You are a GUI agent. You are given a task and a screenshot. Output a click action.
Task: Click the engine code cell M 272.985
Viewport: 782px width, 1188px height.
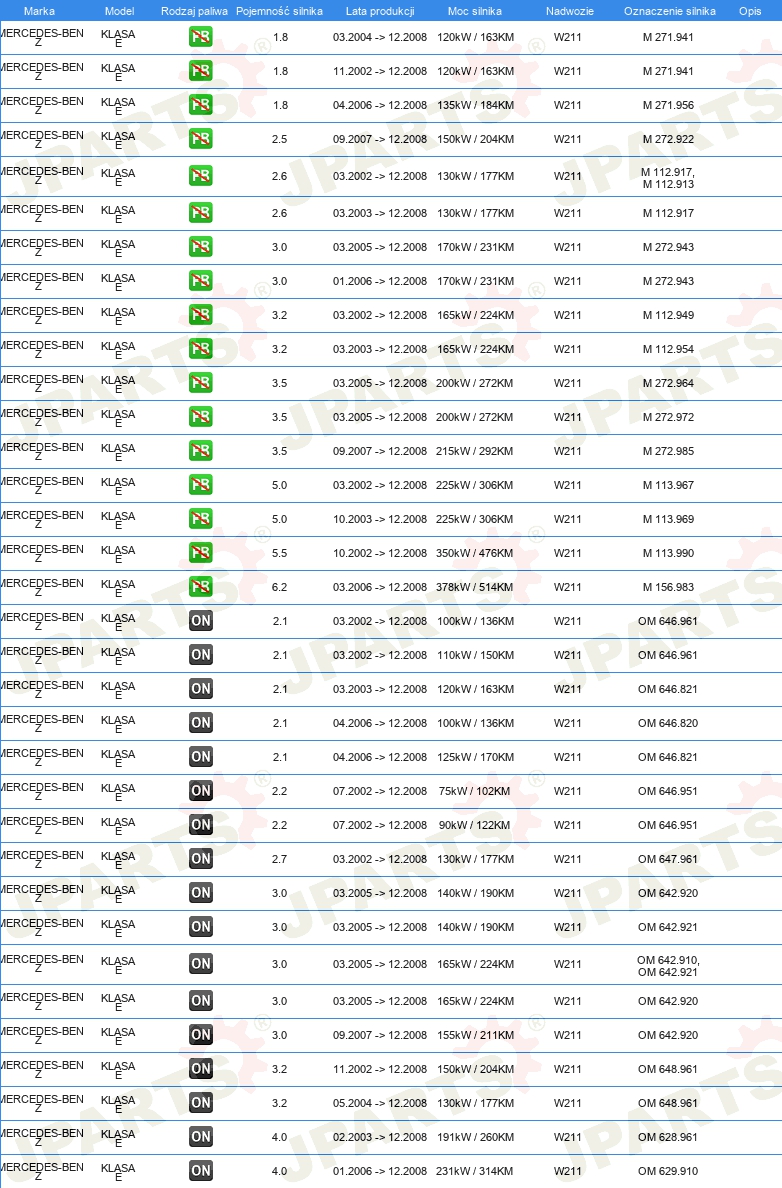[x=668, y=451]
